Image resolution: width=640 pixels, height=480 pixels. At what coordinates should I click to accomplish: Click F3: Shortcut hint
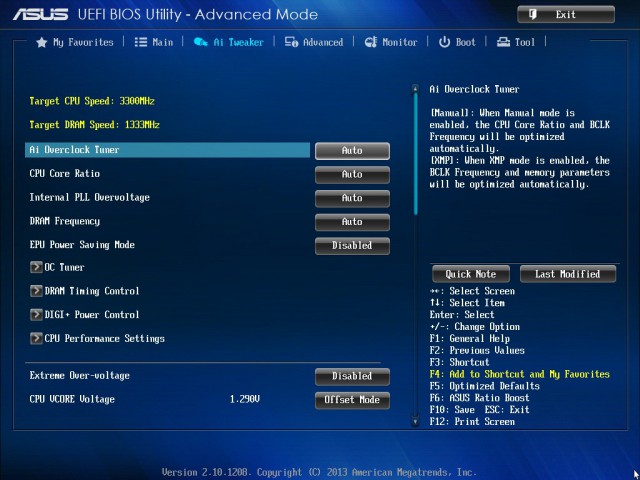click(x=459, y=362)
